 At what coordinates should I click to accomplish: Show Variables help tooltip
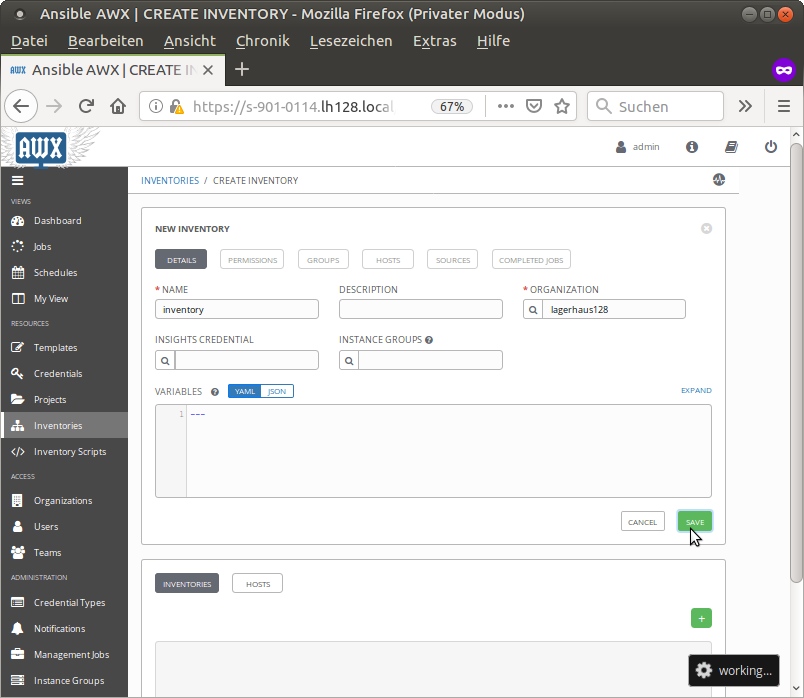click(215, 392)
